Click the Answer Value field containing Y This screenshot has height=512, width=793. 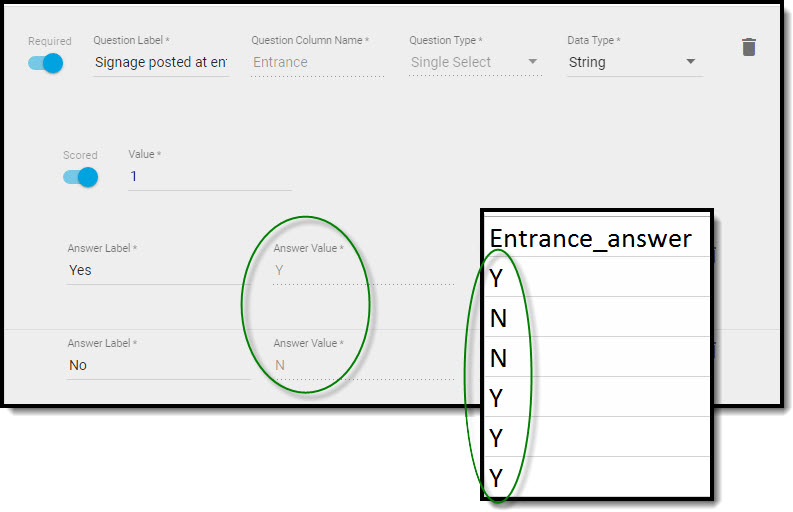(363, 270)
